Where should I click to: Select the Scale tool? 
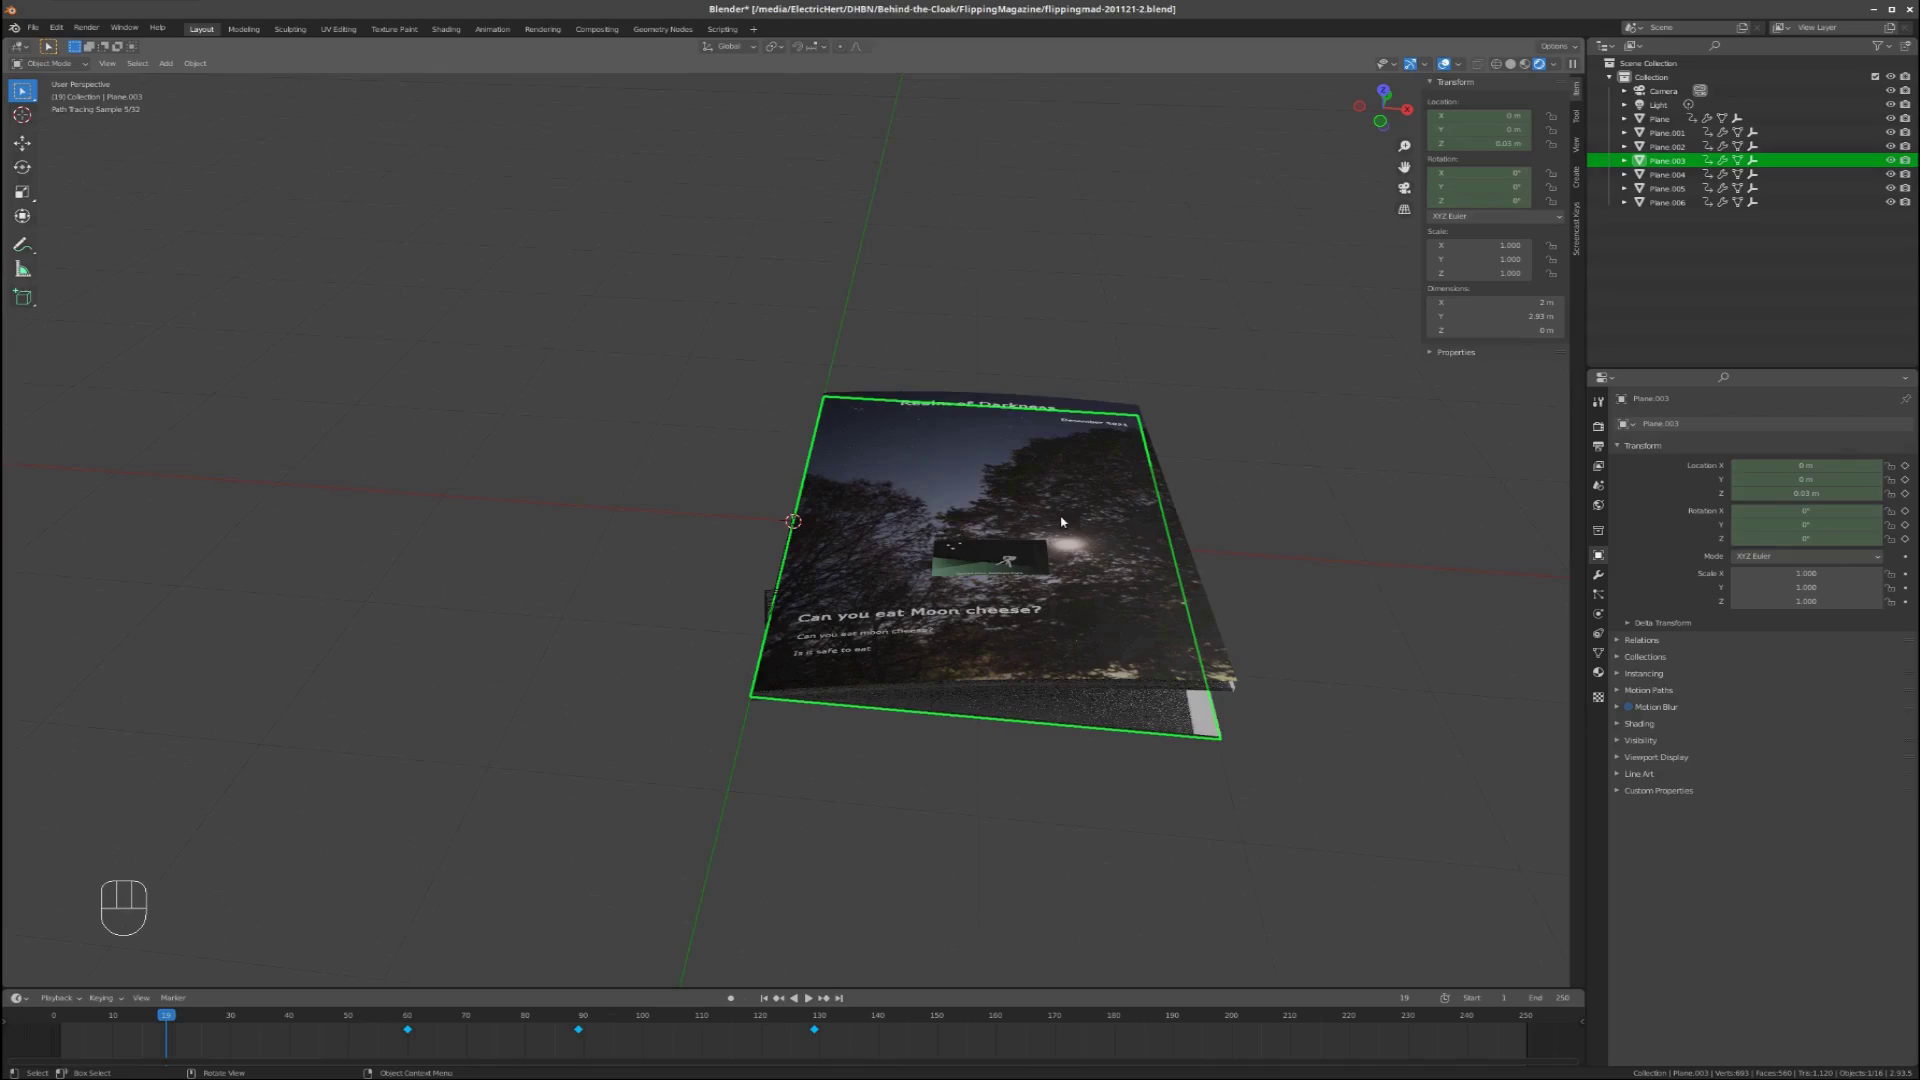[x=22, y=192]
